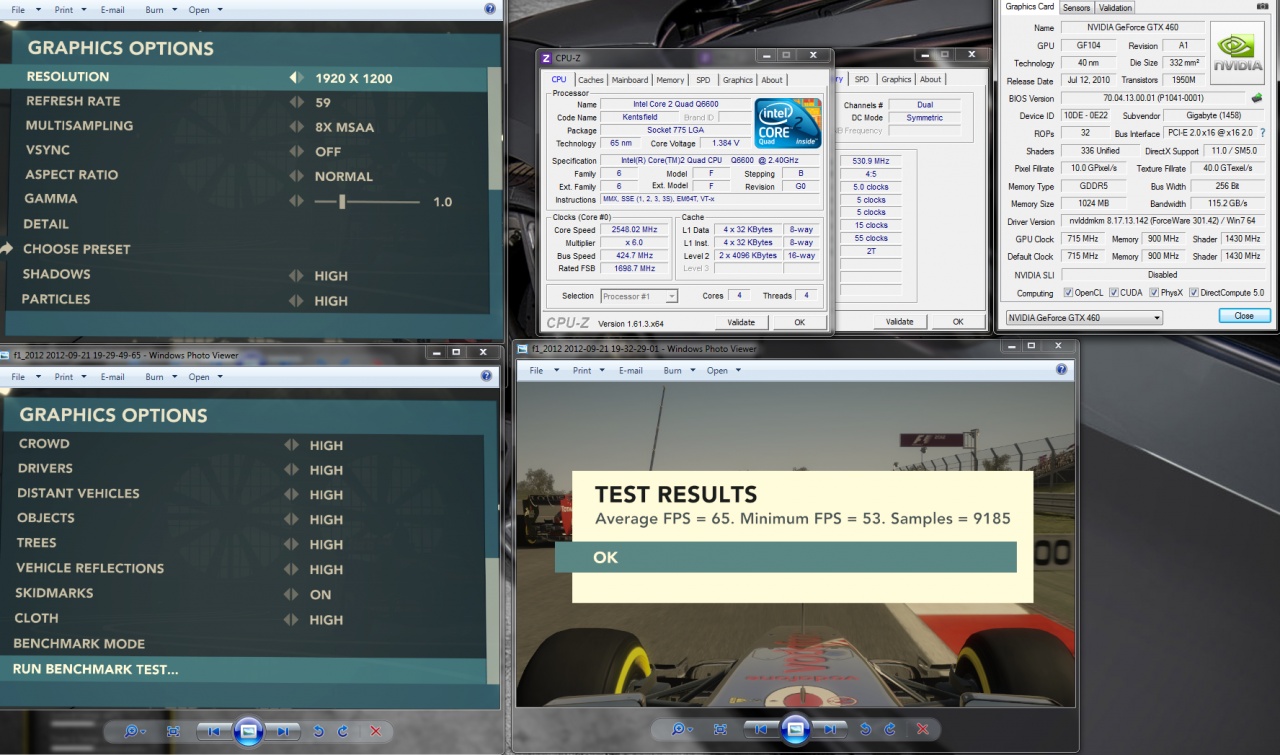Toggle the DirectCompute 5.0 checkbox

pos(1193,293)
